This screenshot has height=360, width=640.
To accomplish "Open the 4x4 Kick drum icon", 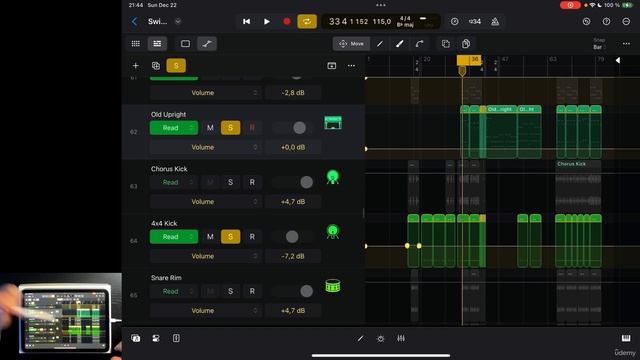I will (x=333, y=231).
